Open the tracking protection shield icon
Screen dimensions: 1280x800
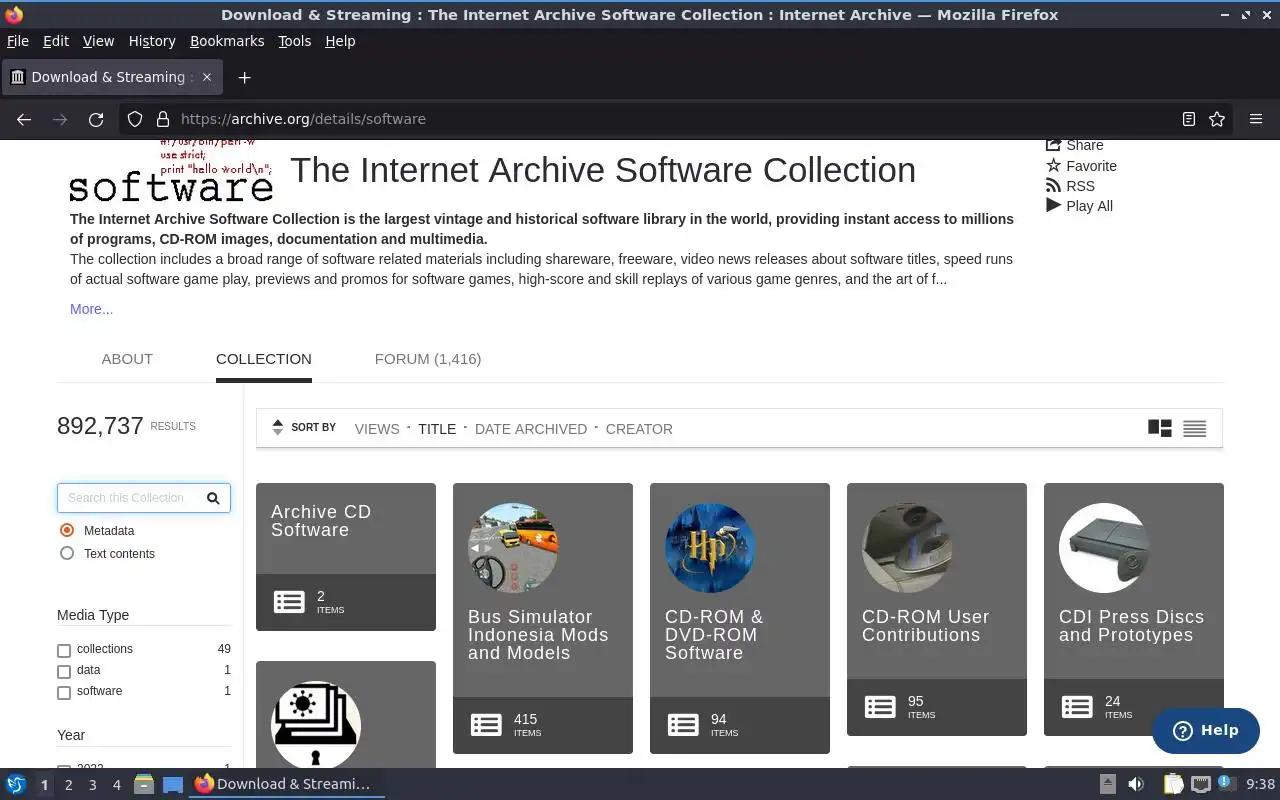(x=135, y=119)
